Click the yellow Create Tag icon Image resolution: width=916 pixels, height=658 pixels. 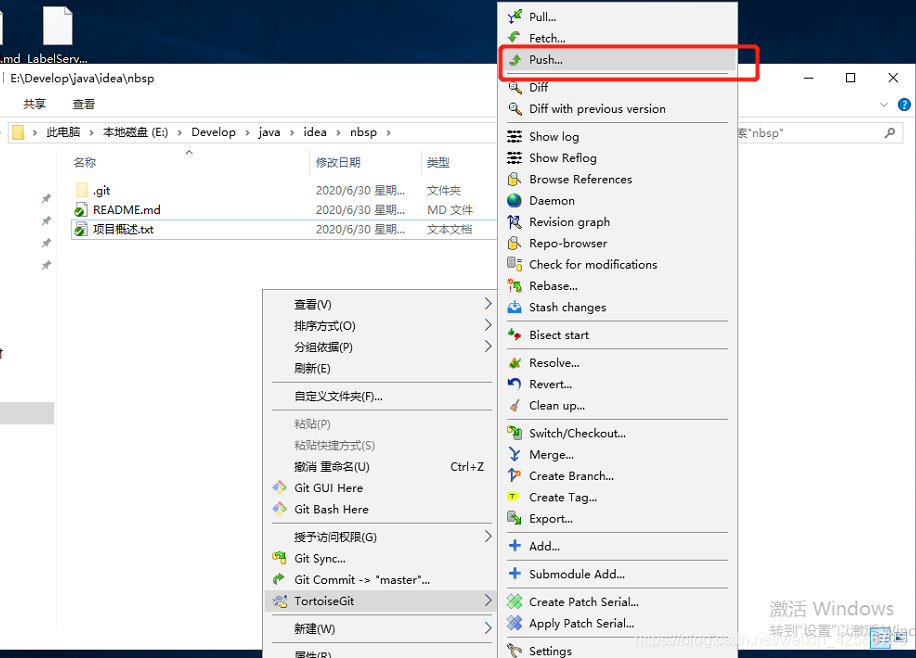[x=513, y=497]
